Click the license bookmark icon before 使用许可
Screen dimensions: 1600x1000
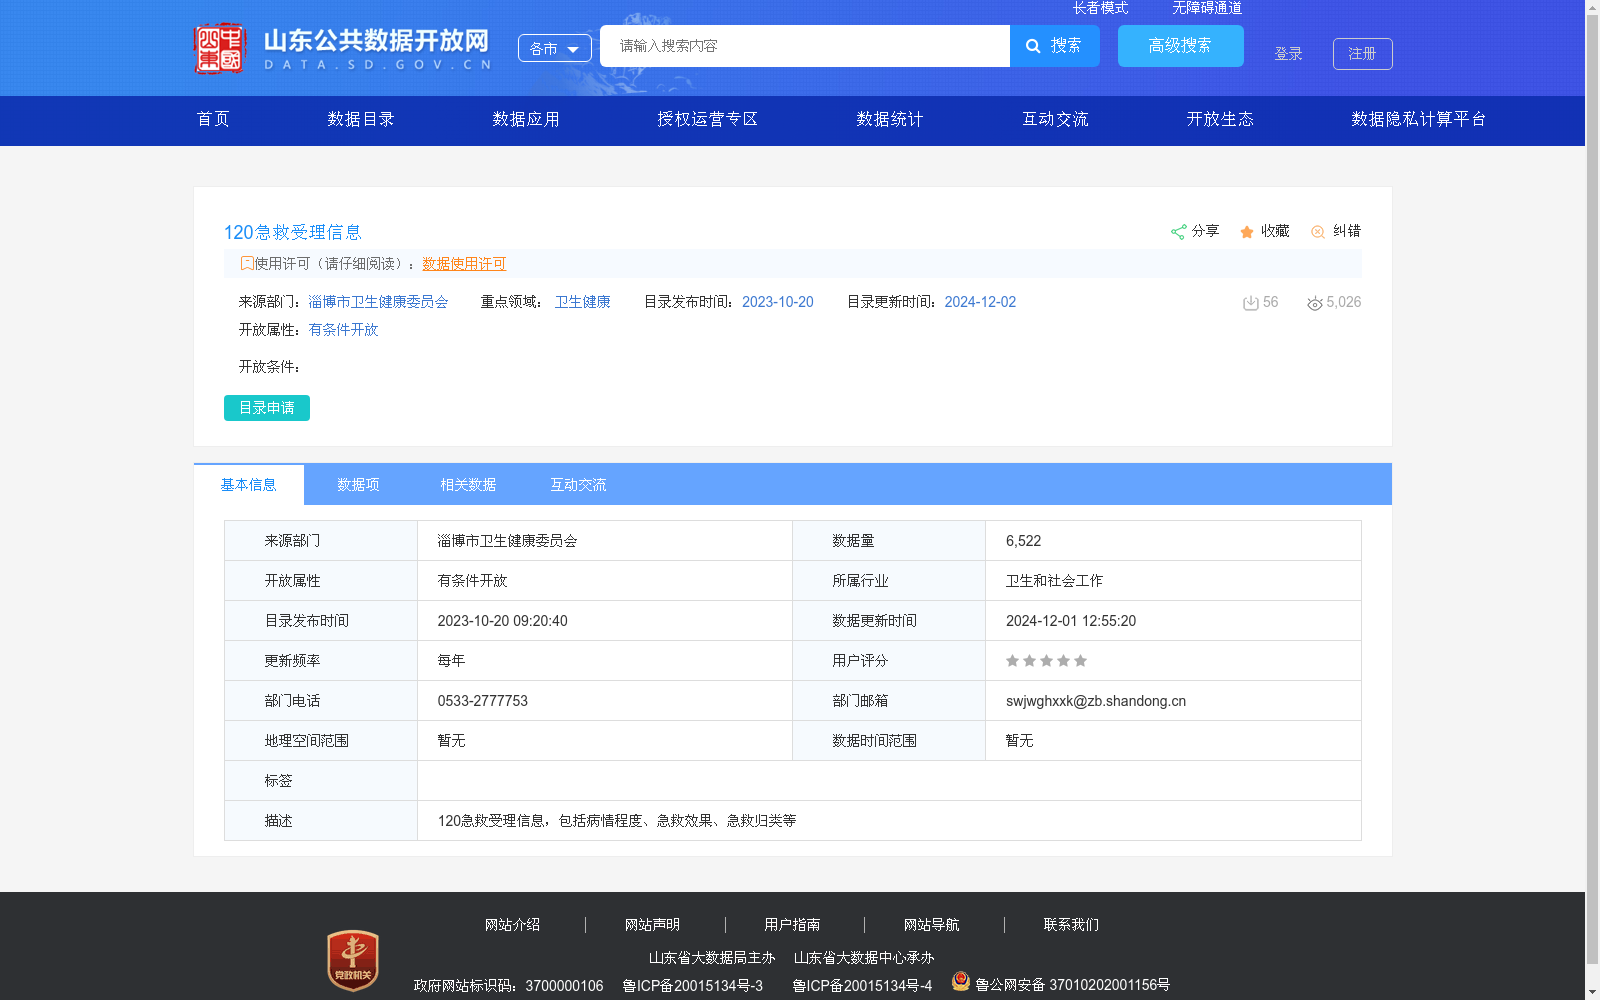247,264
